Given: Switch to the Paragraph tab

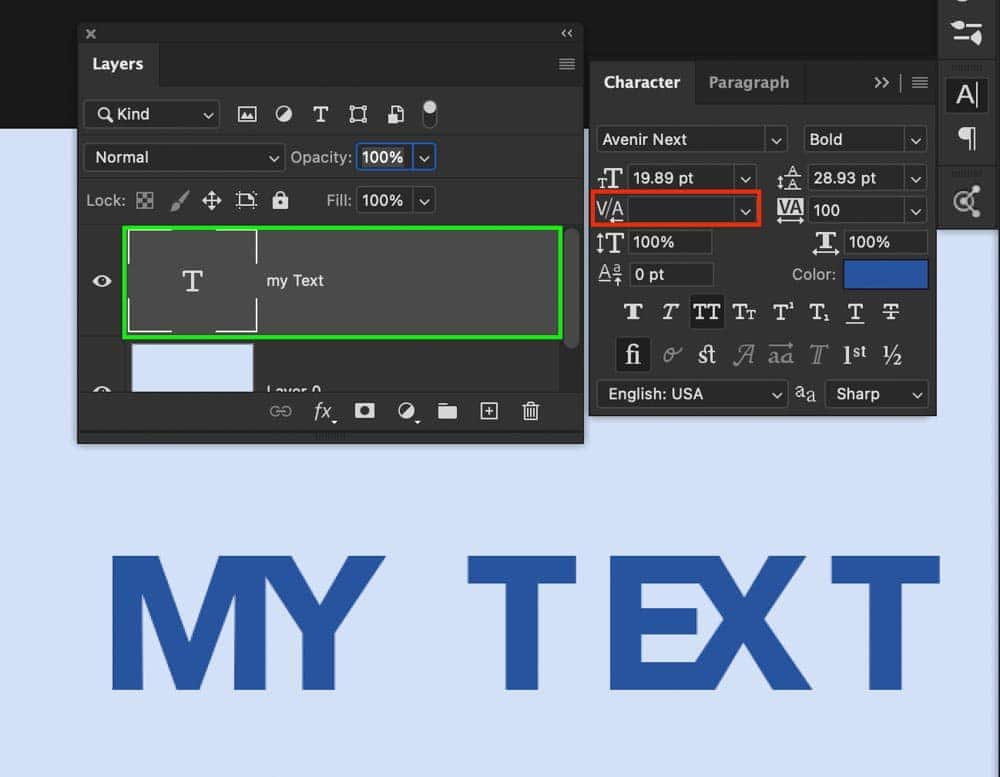Looking at the screenshot, I should [x=749, y=83].
